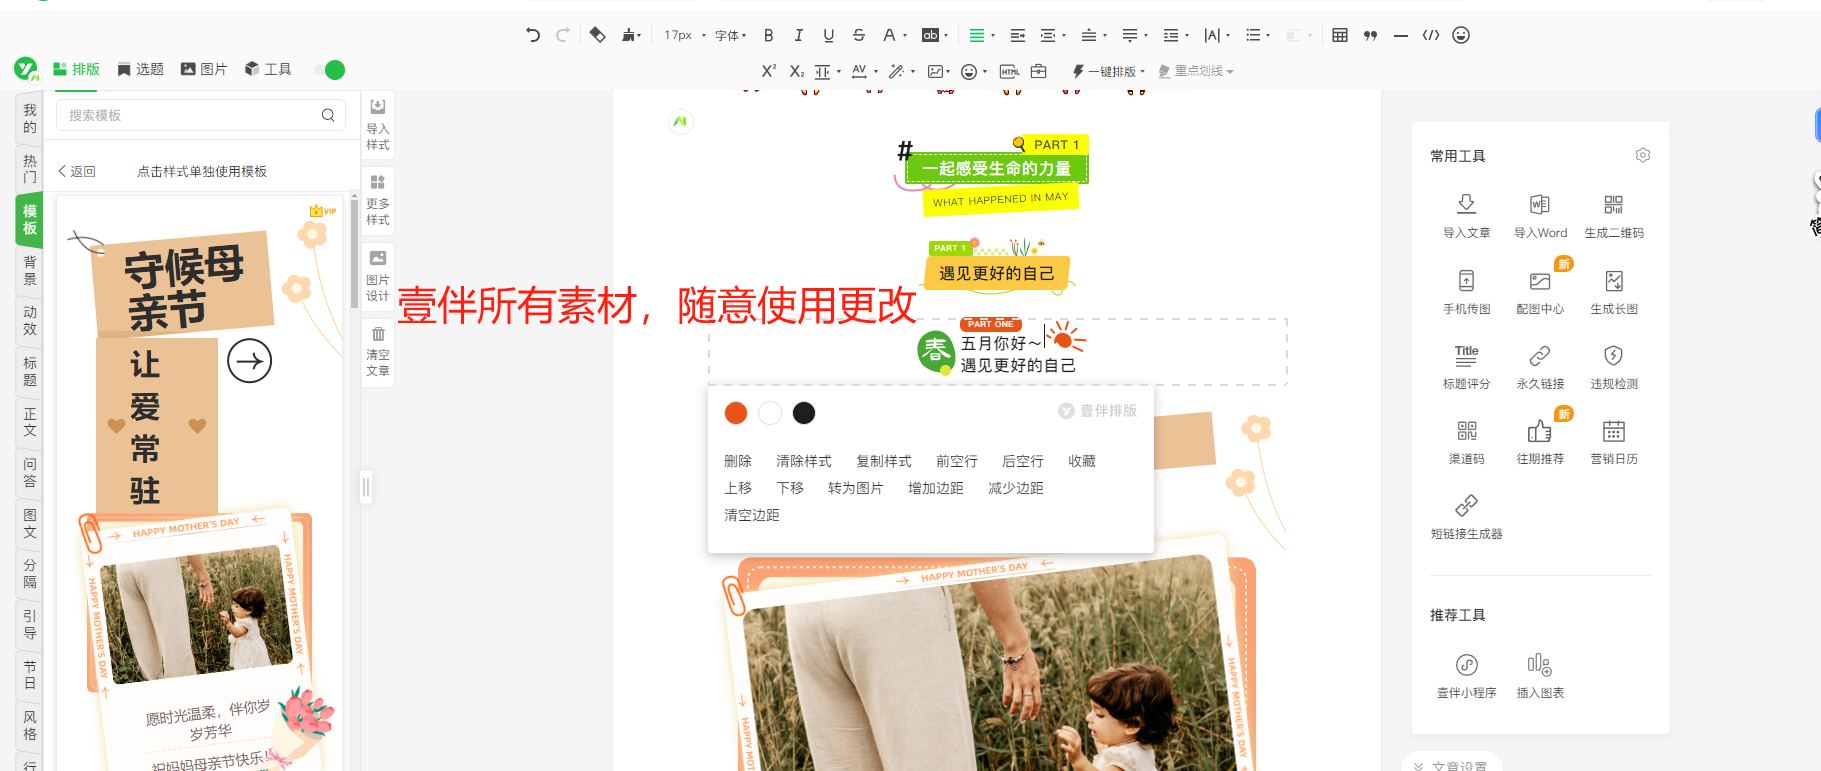Open 手机传图 tool

point(1466,292)
